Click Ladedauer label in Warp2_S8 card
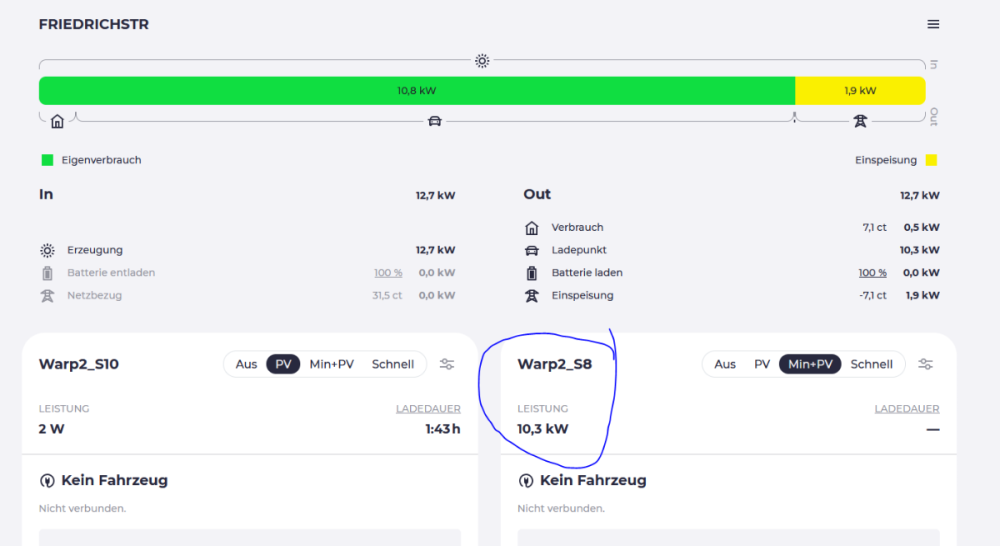 (x=906, y=409)
